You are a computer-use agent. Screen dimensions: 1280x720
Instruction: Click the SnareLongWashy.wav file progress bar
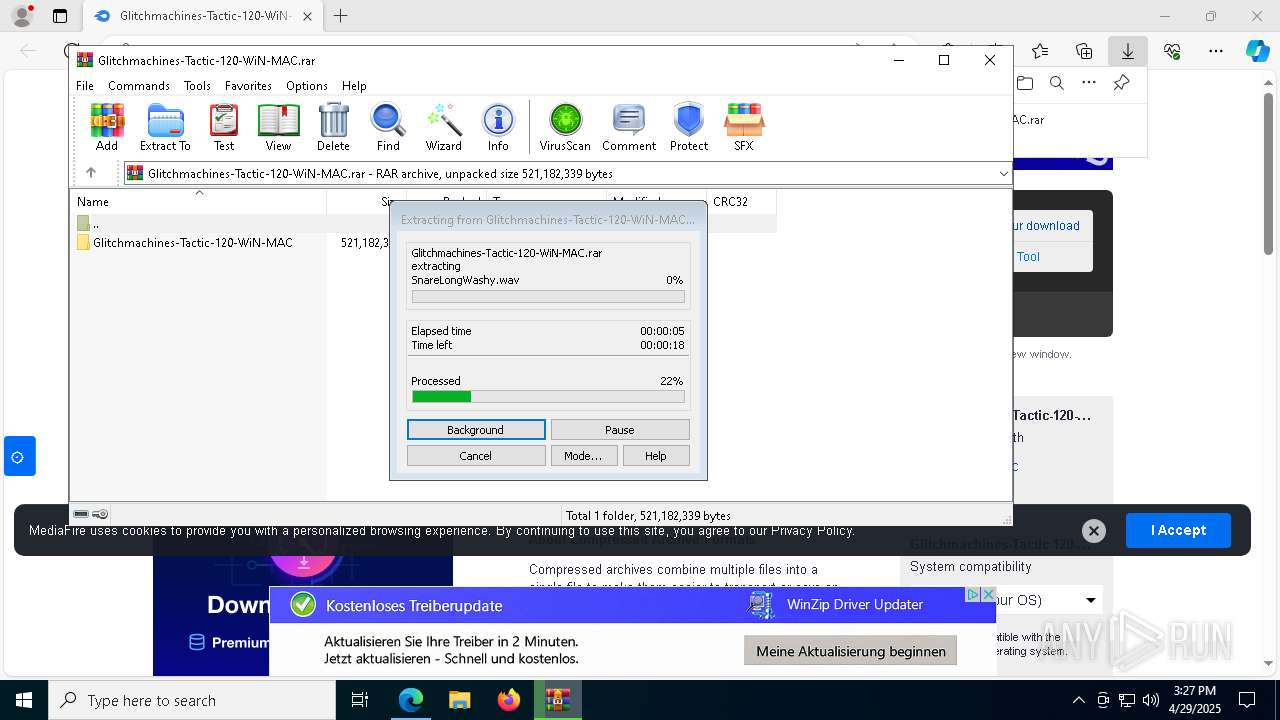tap(548, 297)
